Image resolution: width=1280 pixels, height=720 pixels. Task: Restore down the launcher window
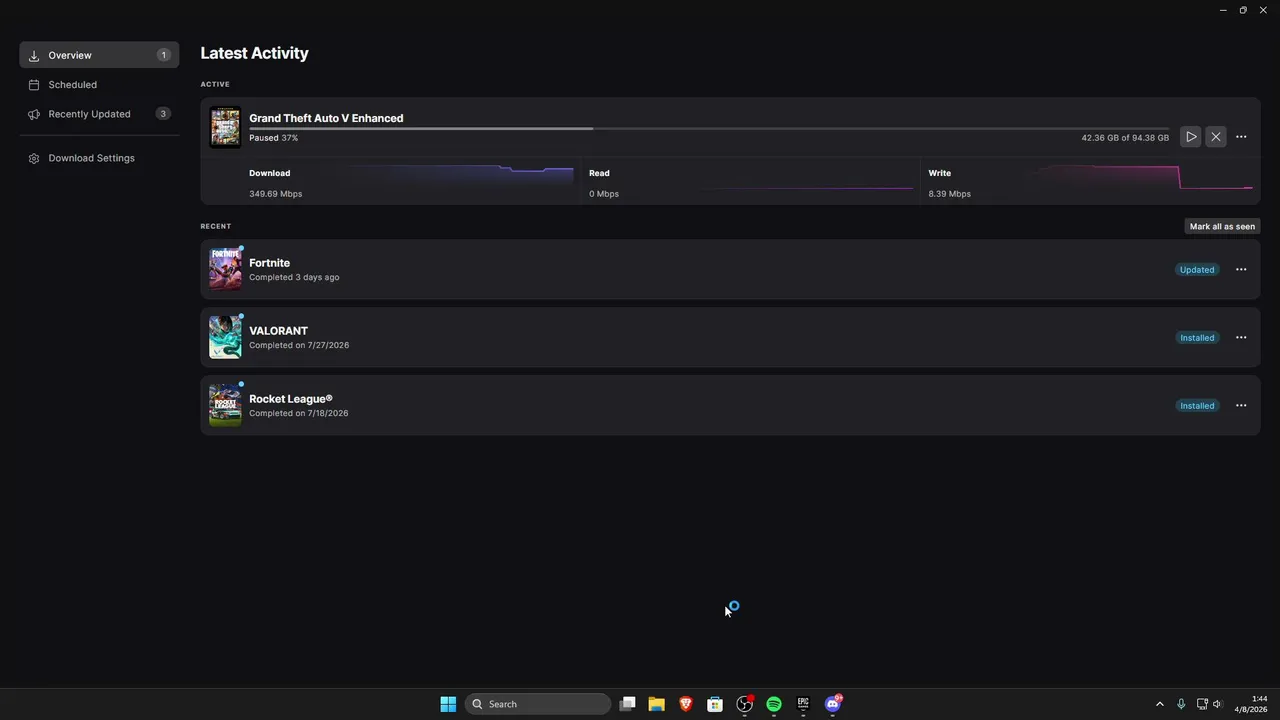(1243, 10)
